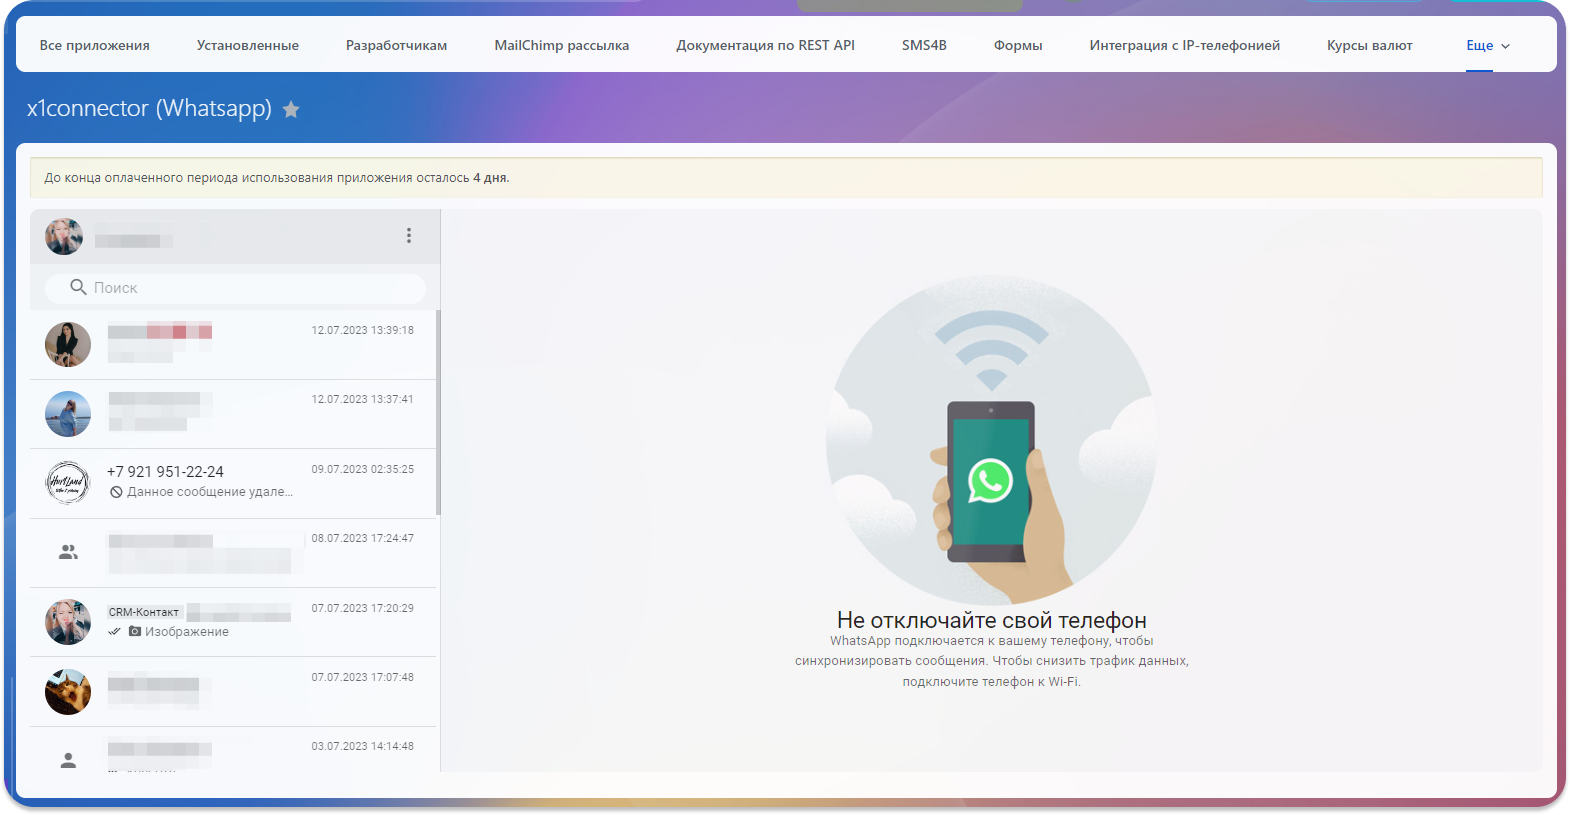Click the camera icon next to Изображение

pos(135,632)
